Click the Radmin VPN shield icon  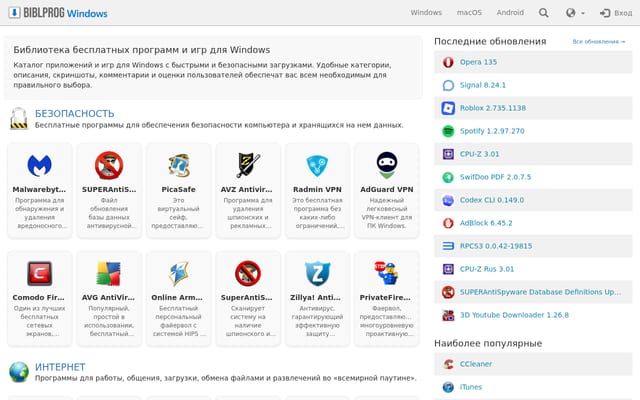tap(317, 165)
